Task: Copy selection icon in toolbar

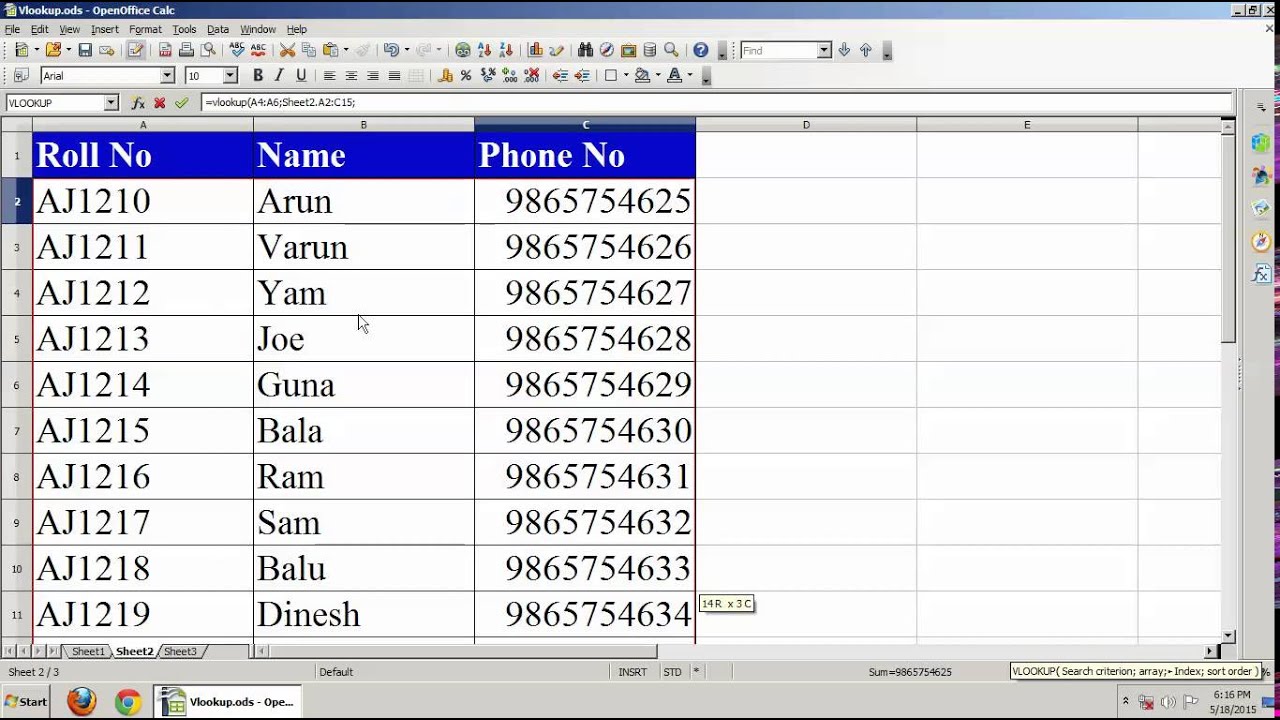Action: point(309,50)
